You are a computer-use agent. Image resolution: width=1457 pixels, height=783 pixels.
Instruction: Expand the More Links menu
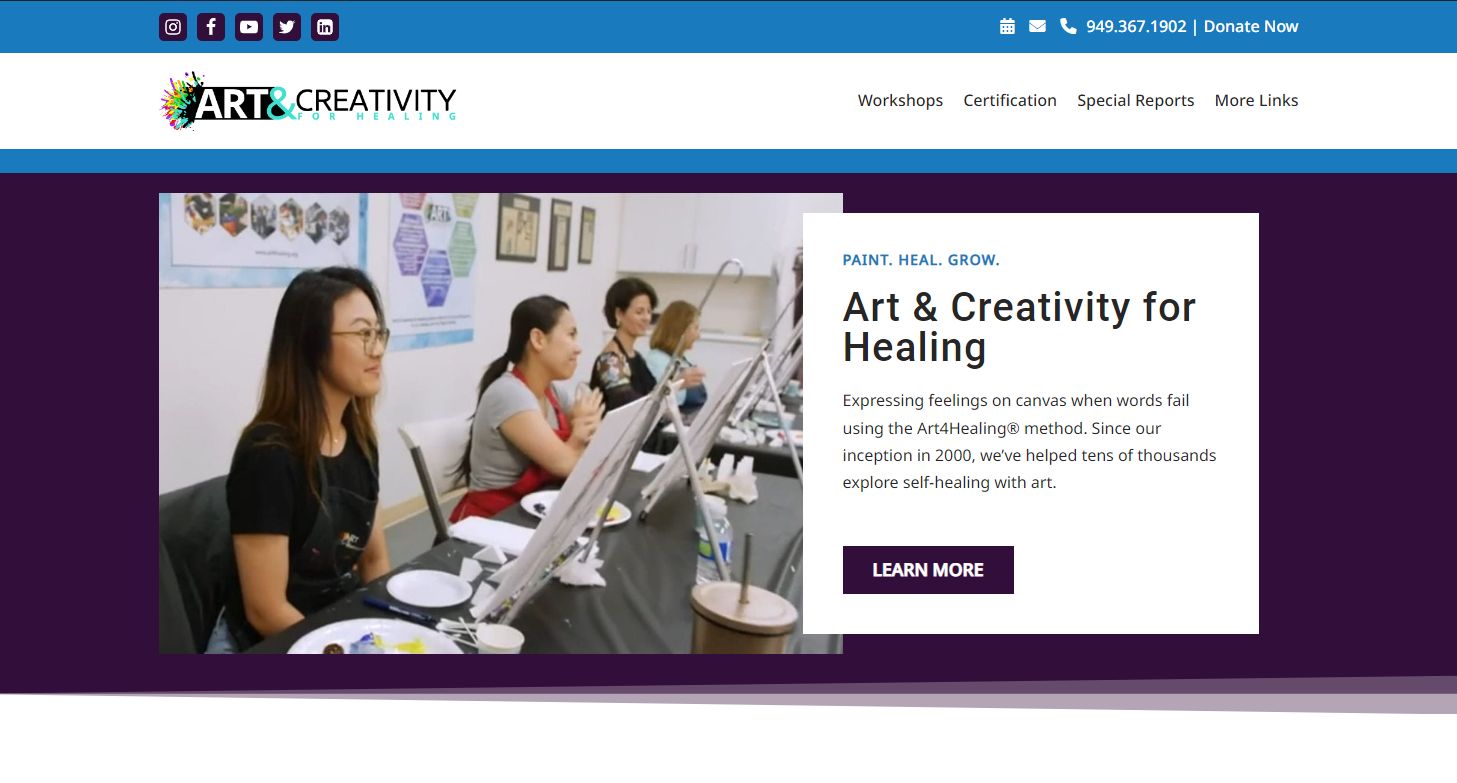pos(1256,100)
